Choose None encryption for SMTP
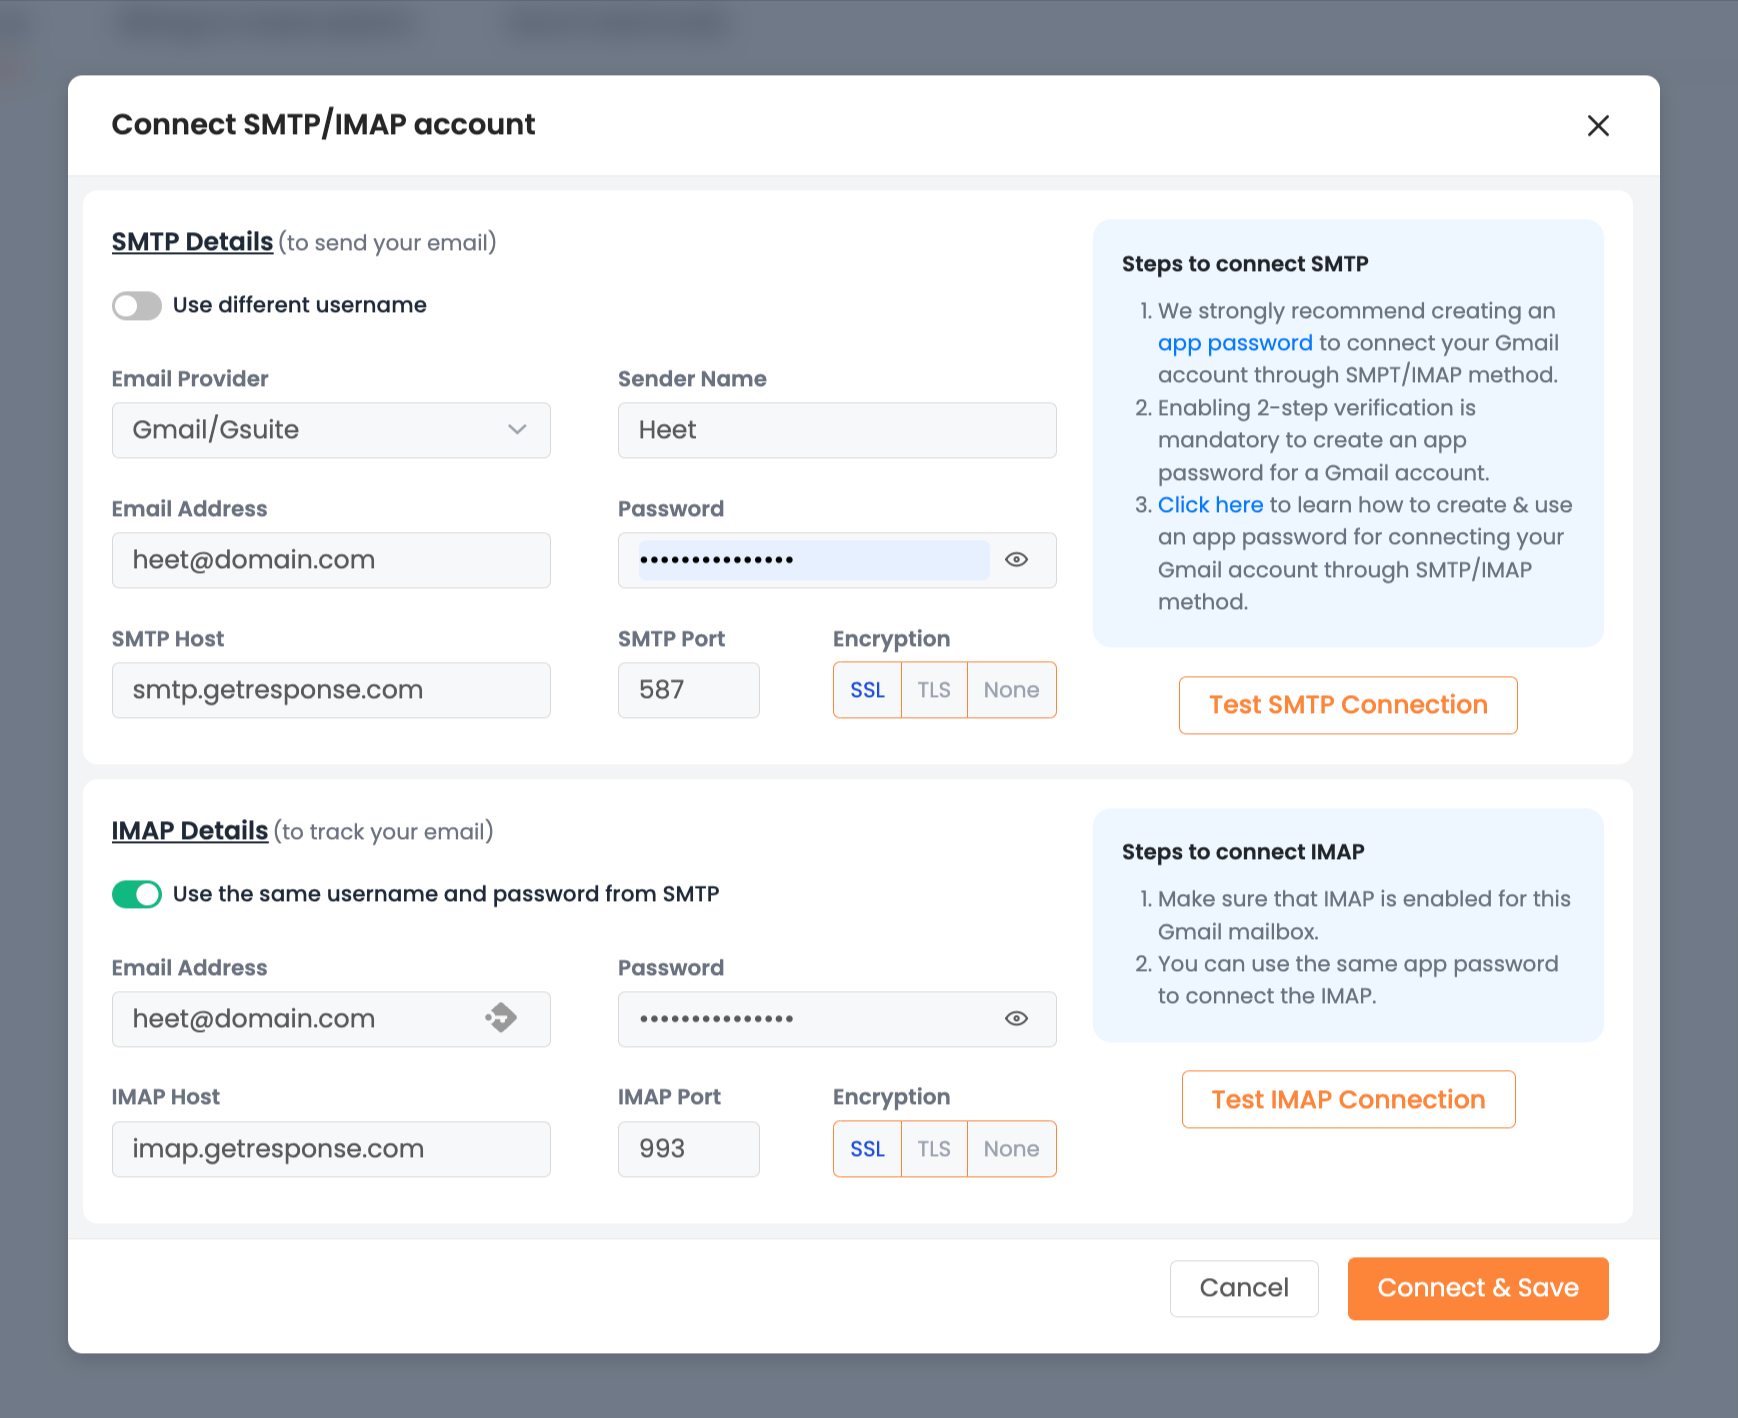Image resolution: width=1738 pixels, height=1418 pixels. click(1011, 690)
